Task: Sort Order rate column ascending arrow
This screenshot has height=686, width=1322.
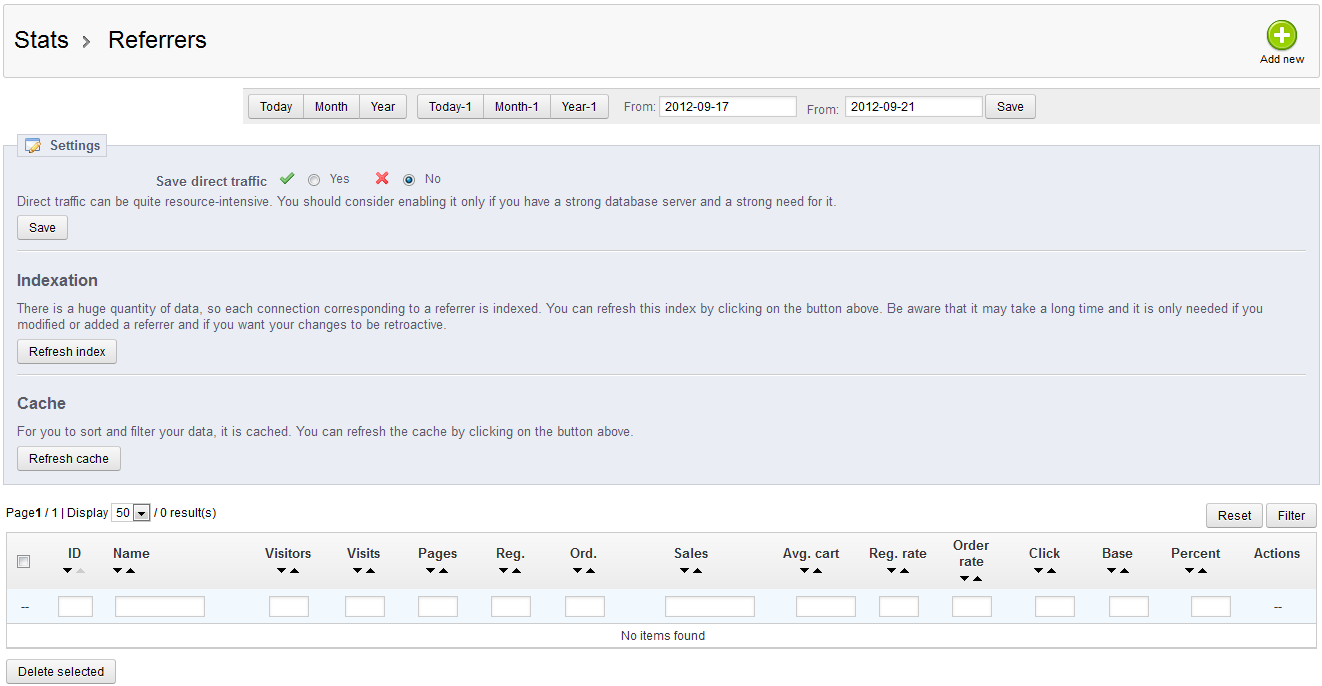Action: tap(977, 579)
